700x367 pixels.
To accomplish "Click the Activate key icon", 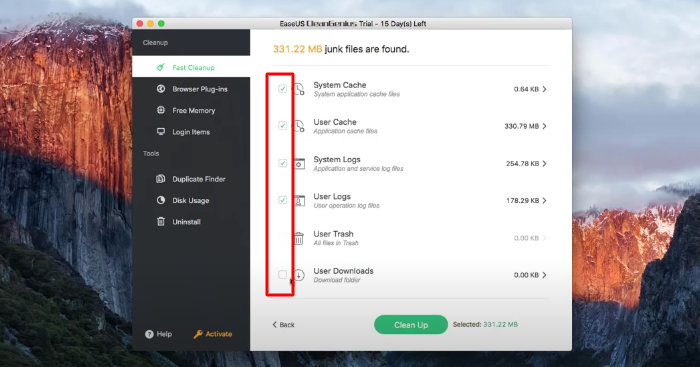I will click(x=198, y=334).
